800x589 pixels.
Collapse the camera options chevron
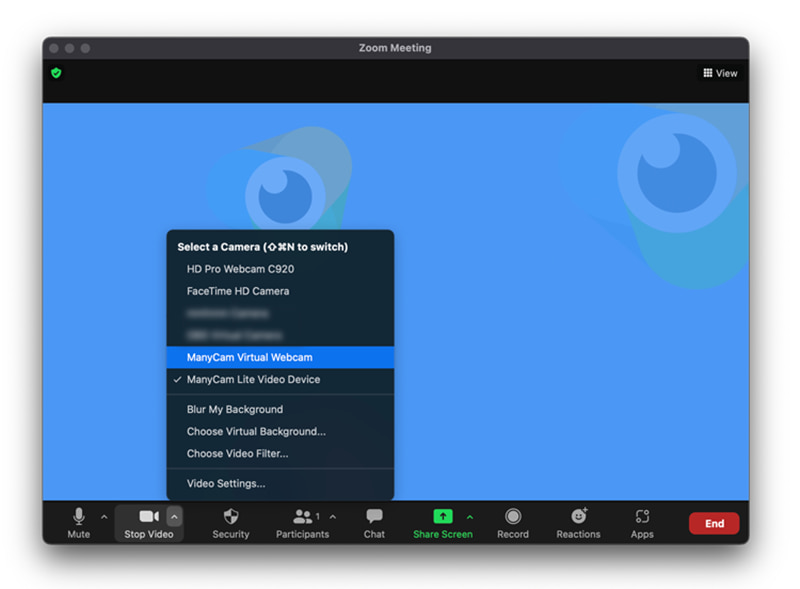point(174,517)
